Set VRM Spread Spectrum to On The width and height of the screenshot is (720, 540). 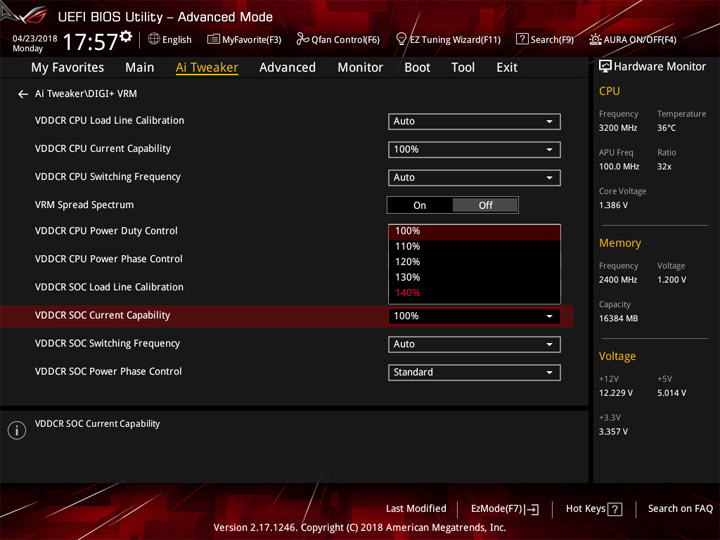(420, 205)
